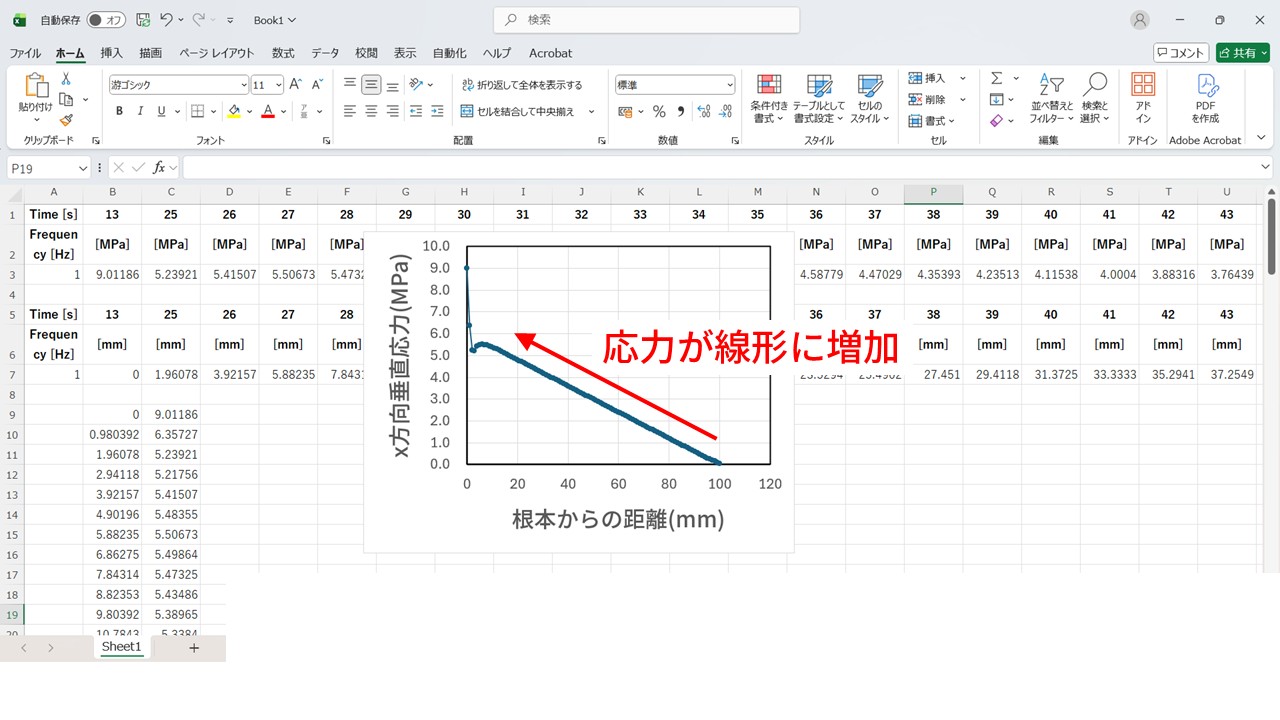Switch to Page Layout (ページ レイアウト) tab

[217, 53]
